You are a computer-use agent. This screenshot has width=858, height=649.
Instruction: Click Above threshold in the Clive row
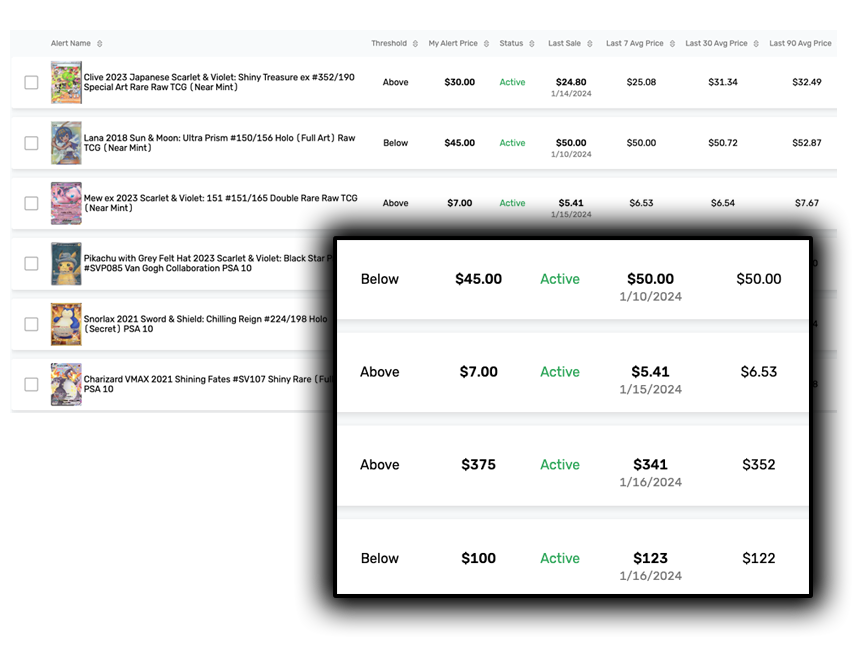point(395,82)
